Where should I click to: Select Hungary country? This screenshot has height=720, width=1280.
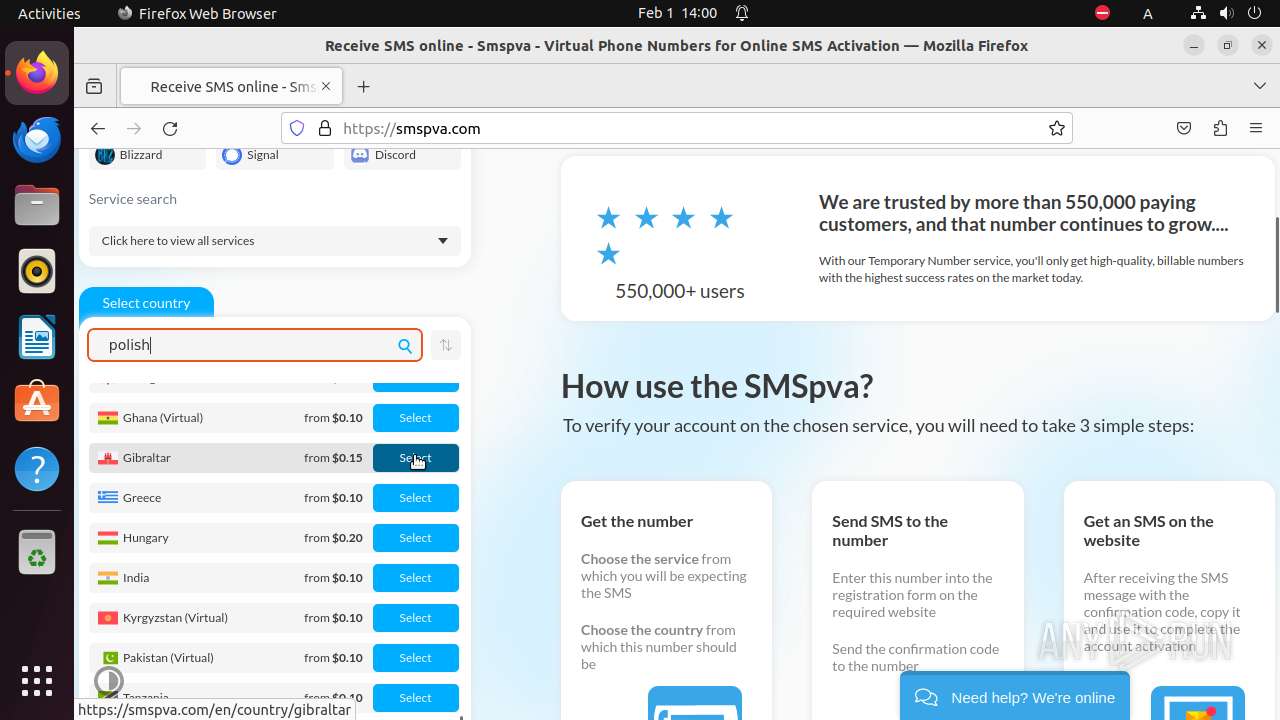point(415,538)
